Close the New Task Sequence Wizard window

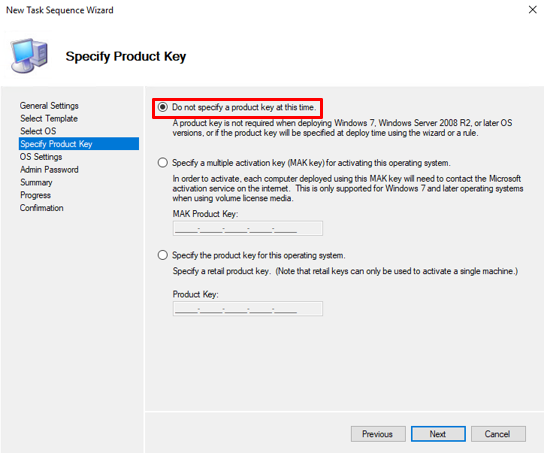(x=532, y=10)
